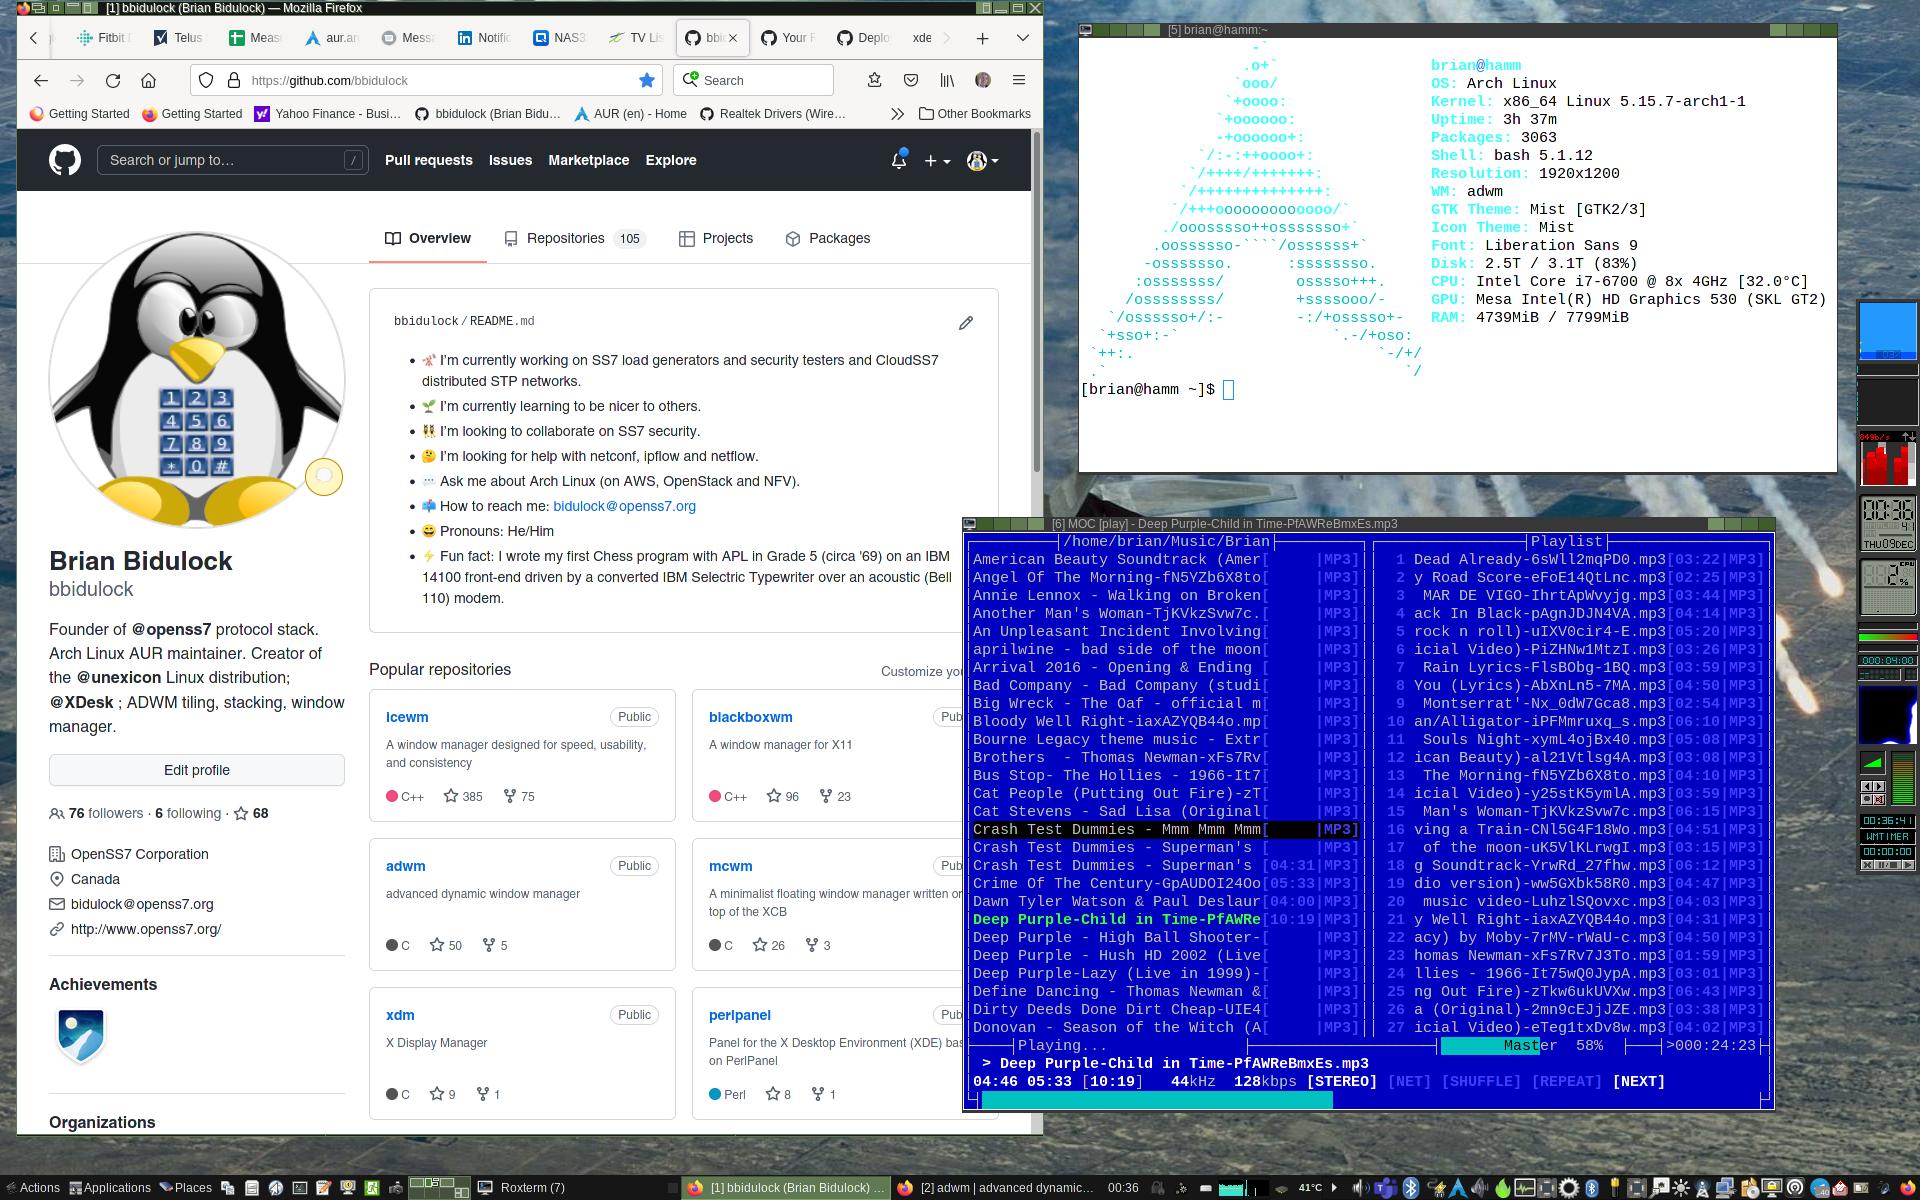Open the achievement badge icon
The width and height of the screenshot is (1920, 1200).
tap(81, 1036)
